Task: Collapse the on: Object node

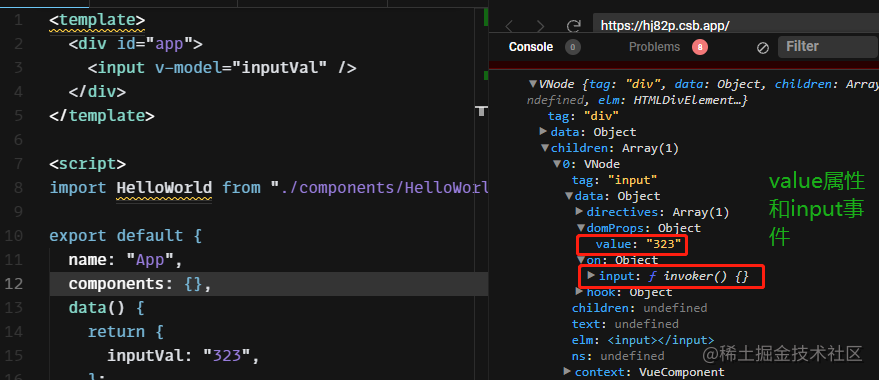Action: pyautogui.click(x=581, y=260)
